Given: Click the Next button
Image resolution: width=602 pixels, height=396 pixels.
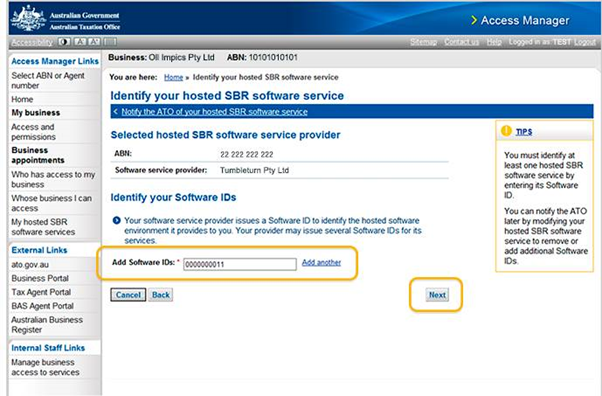Looking at the screenshot, I should [x=437, y=295].
